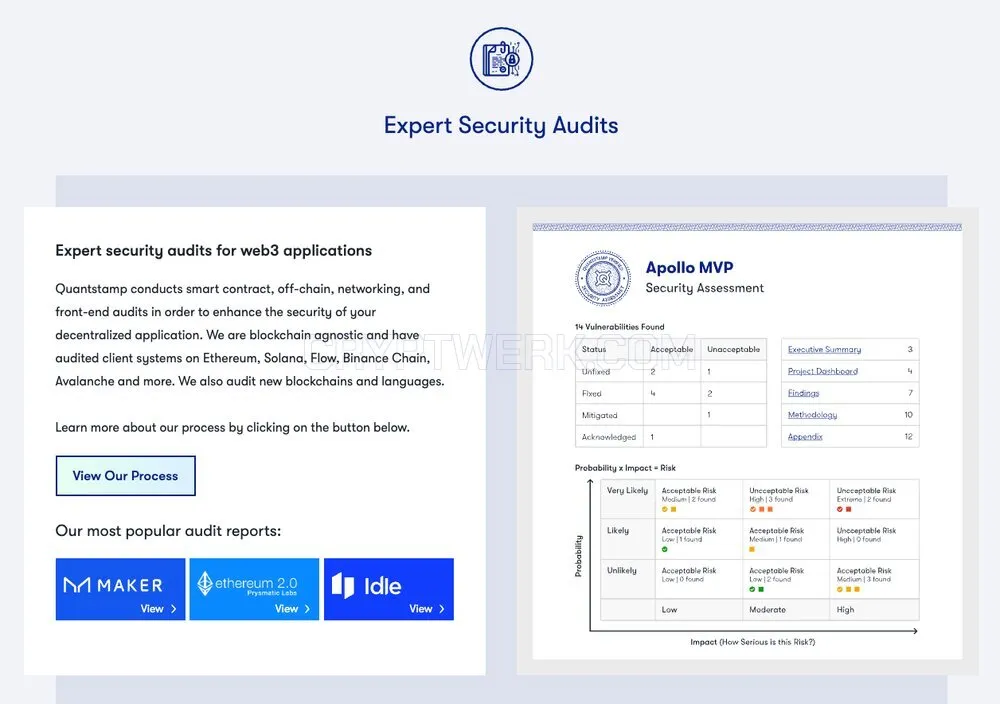Open the Executive Summary link
This screenshot has height=704, width=1000.
click(824, 349)
